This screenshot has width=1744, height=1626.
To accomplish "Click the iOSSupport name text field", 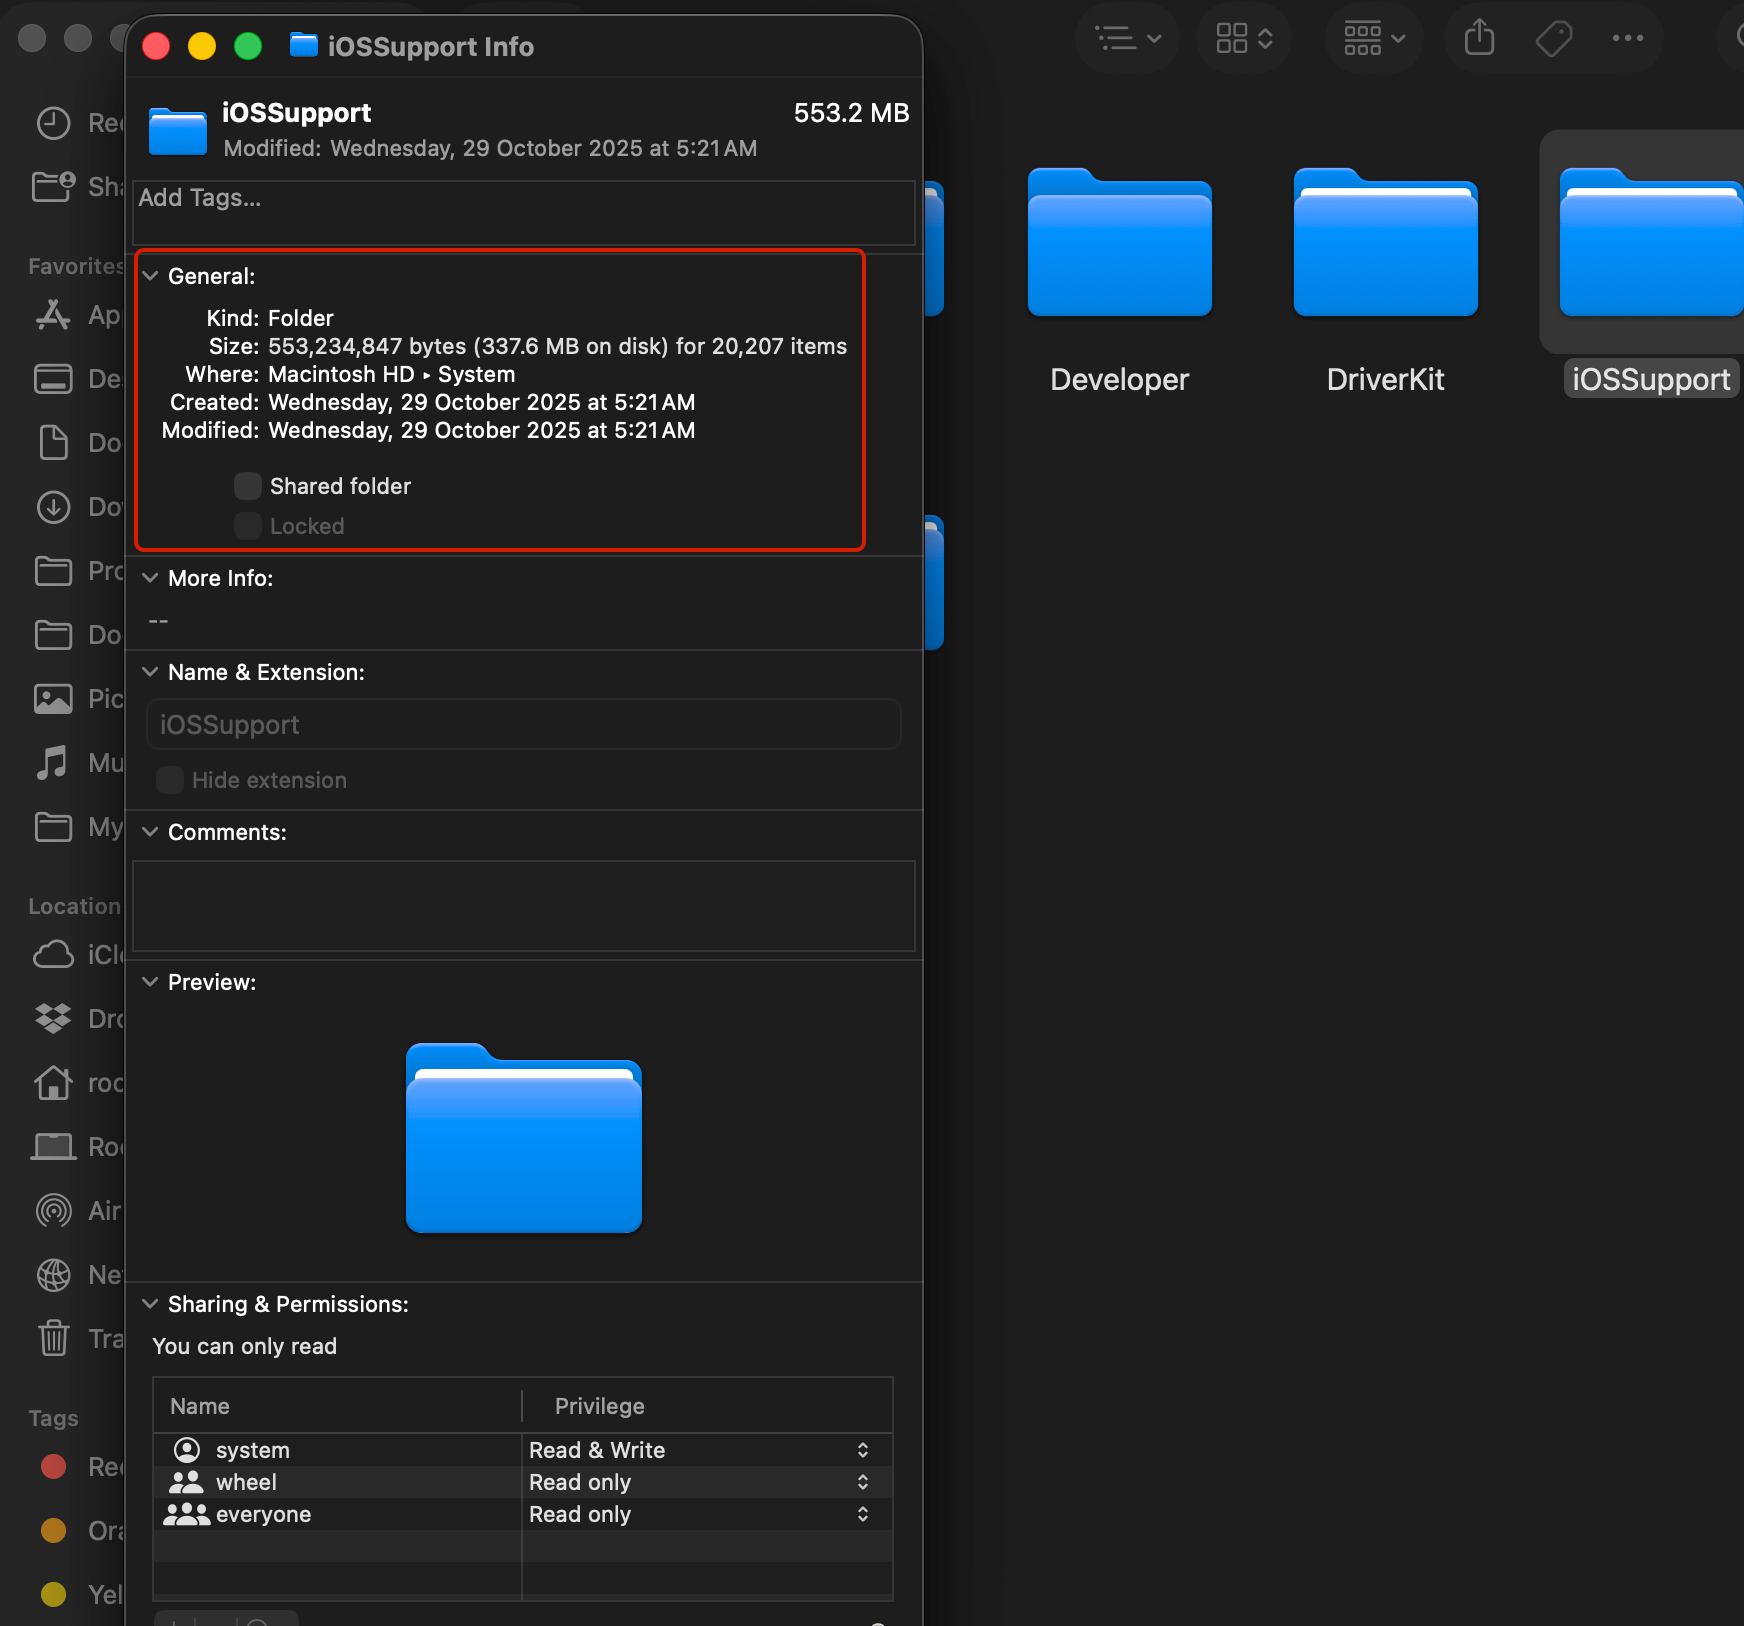I will coord(524,724).
